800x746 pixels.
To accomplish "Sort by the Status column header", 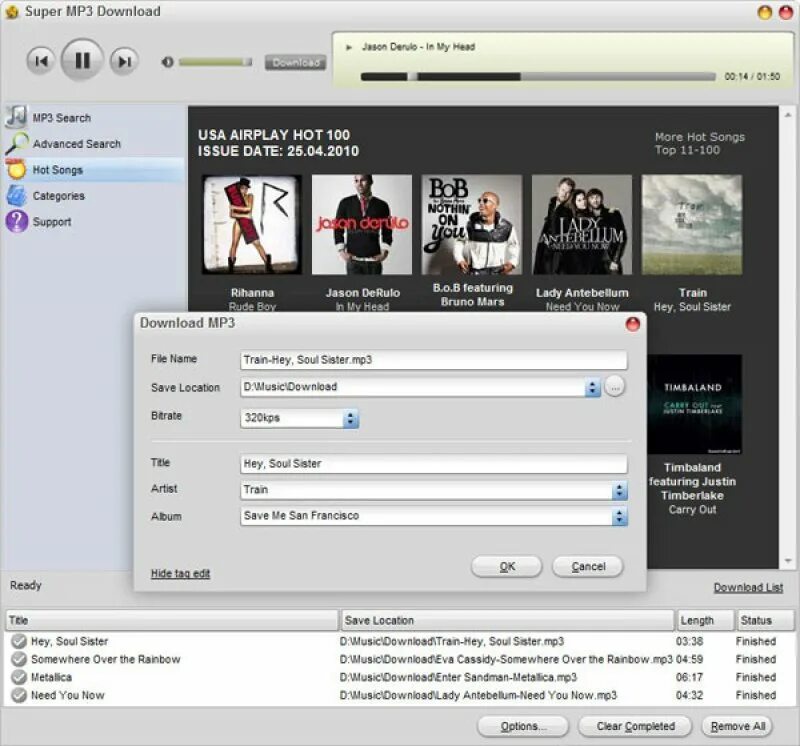I will point(765,620).
